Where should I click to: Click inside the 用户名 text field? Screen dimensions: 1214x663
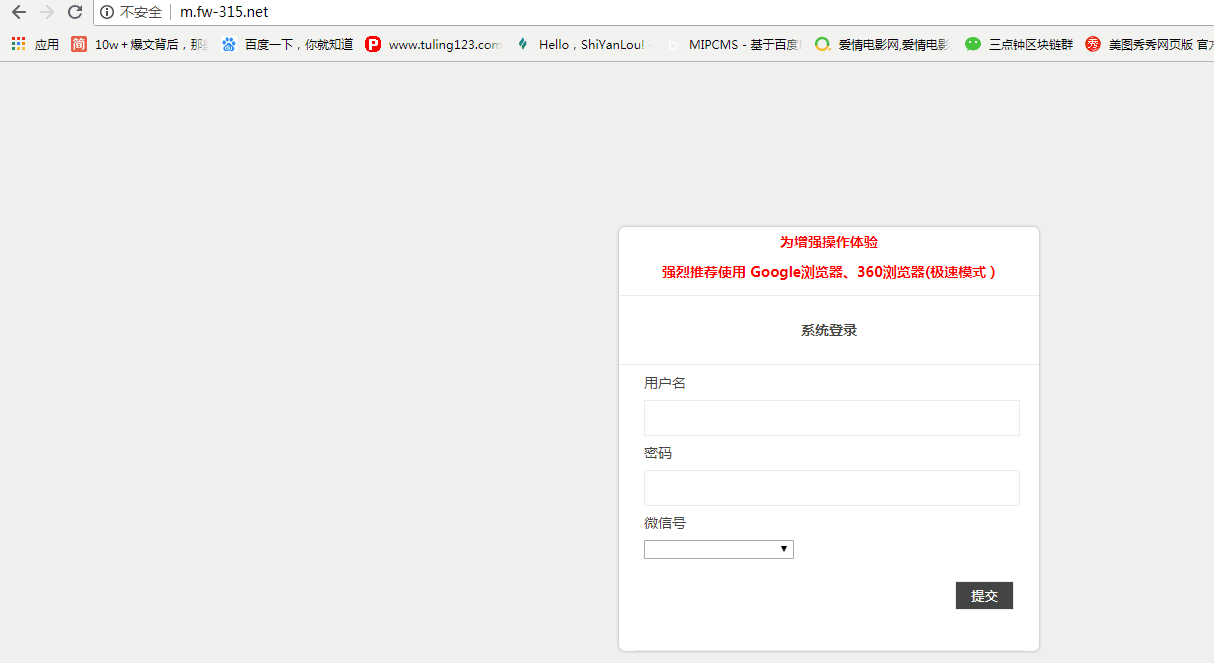pos(830,417)
